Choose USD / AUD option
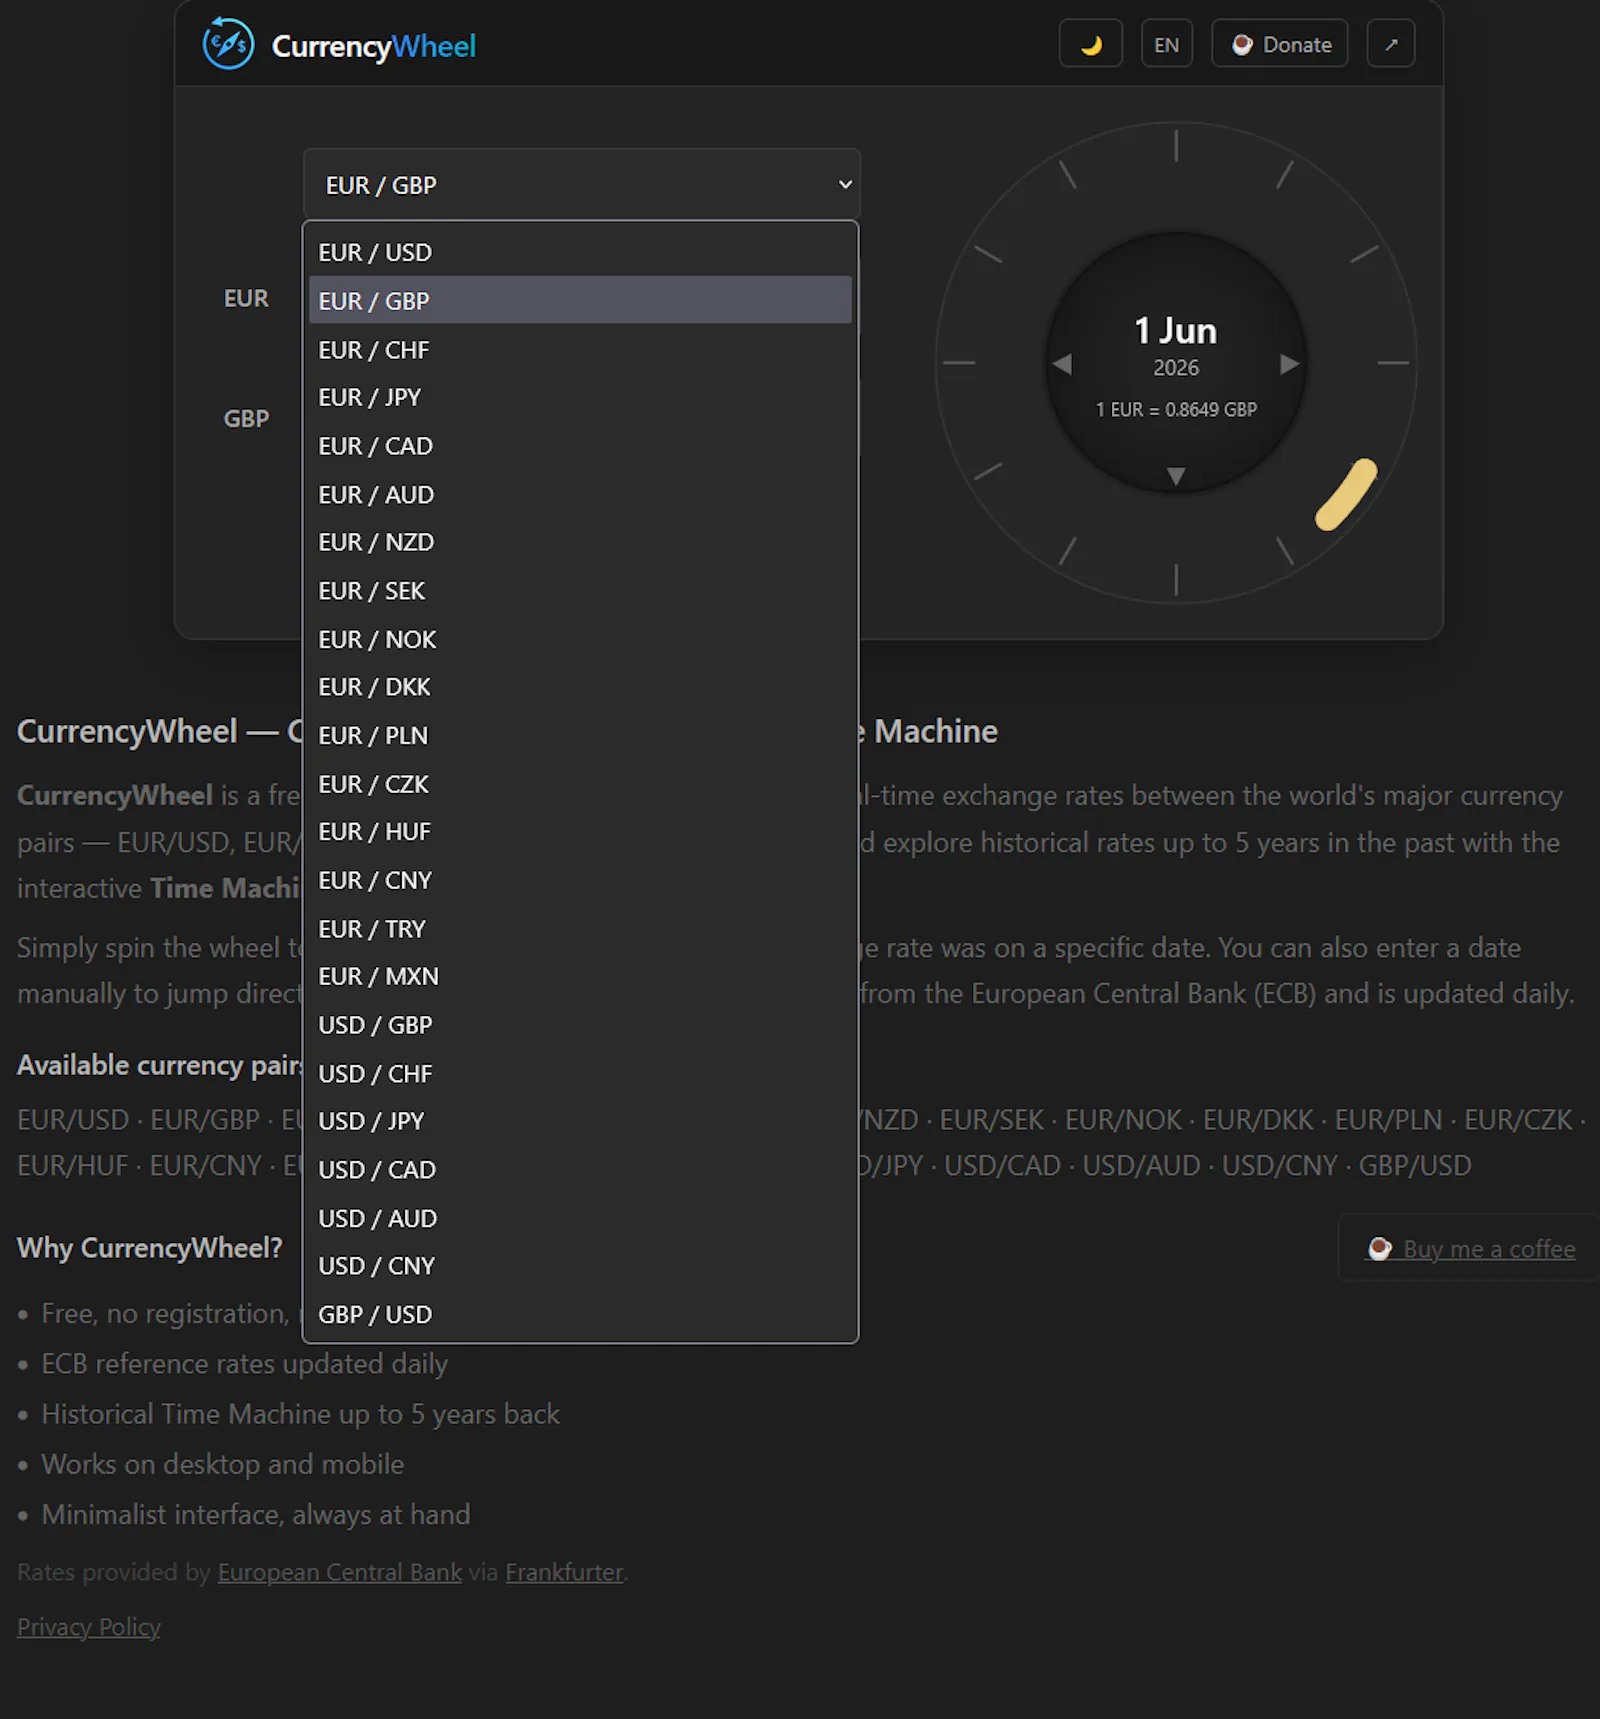The height and width of the screenshot is (1719, 1600). click(580, 1218)
